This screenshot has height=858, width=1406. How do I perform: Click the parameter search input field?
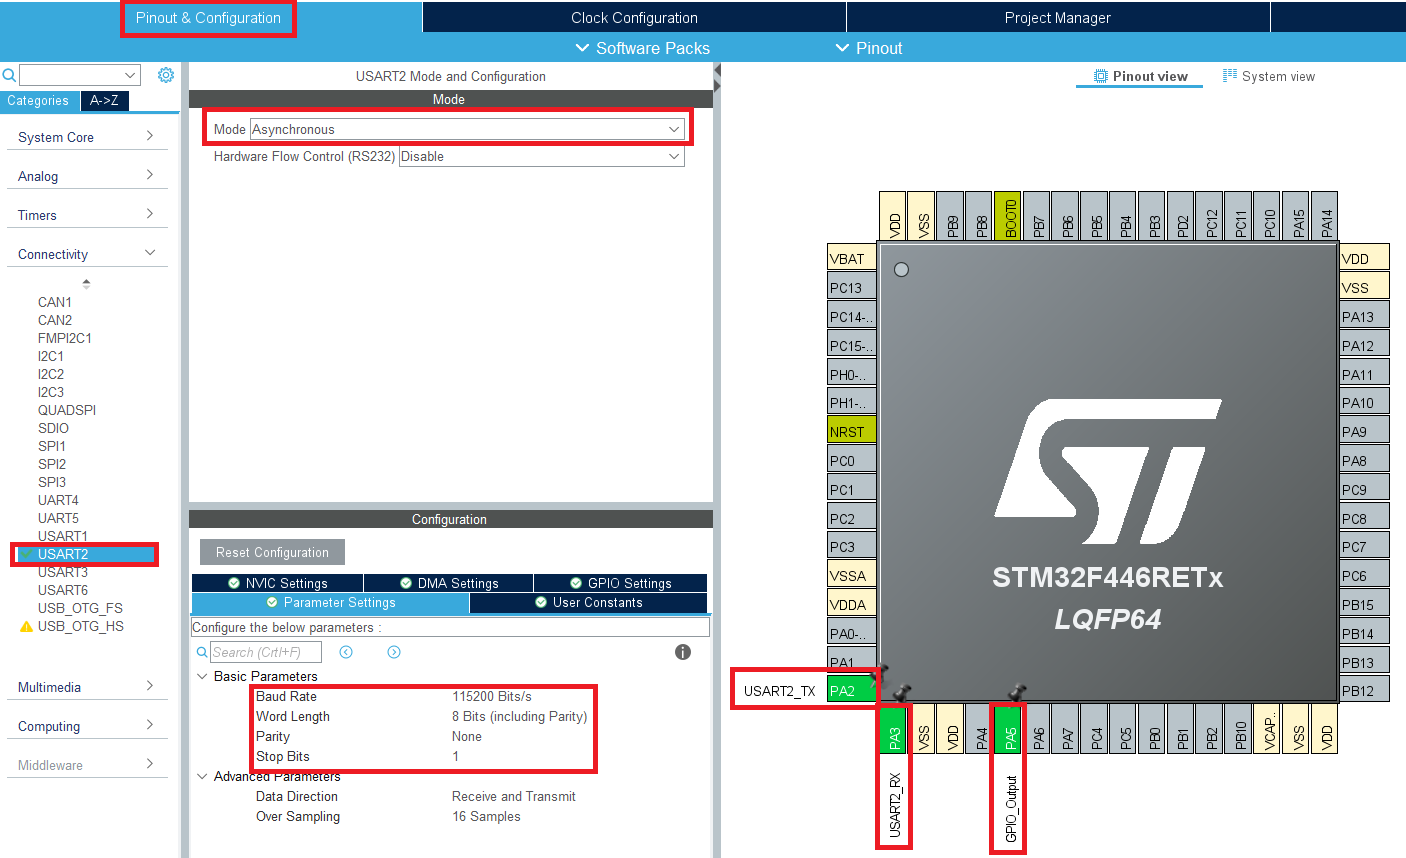coord(265,652)
